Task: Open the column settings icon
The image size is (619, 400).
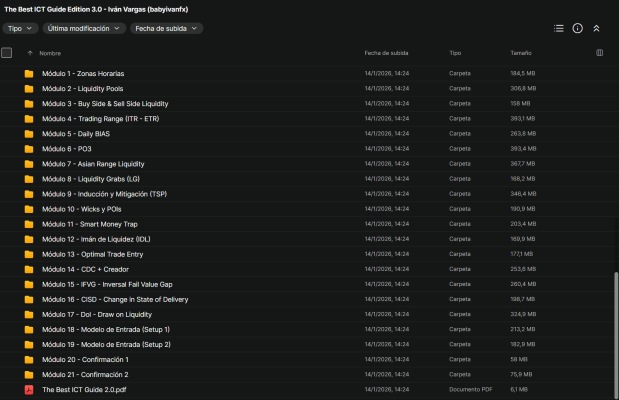Action: (x=599, y=52)
